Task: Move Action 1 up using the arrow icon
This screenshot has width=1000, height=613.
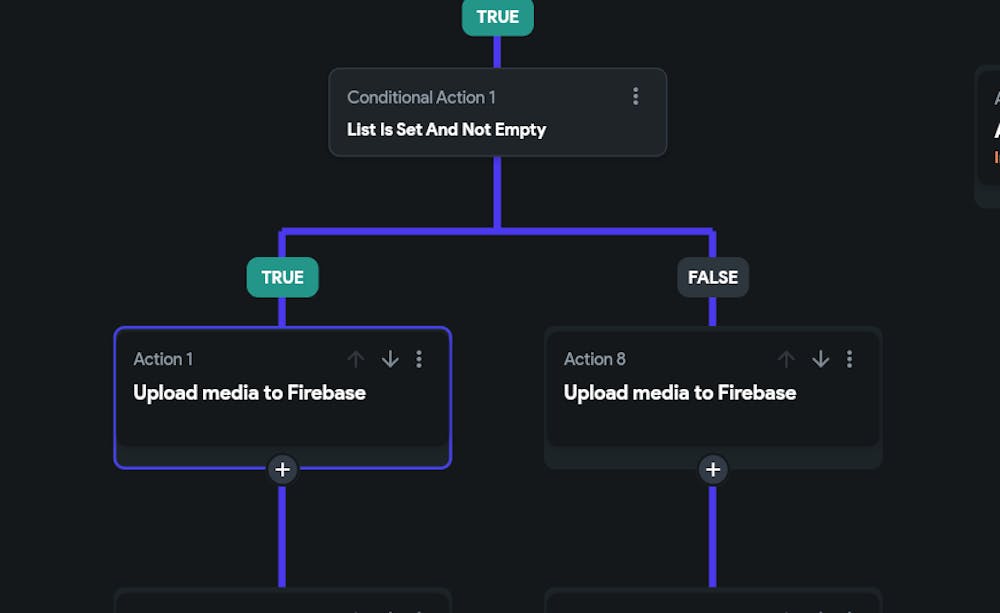Action: (x=355, y=359)
